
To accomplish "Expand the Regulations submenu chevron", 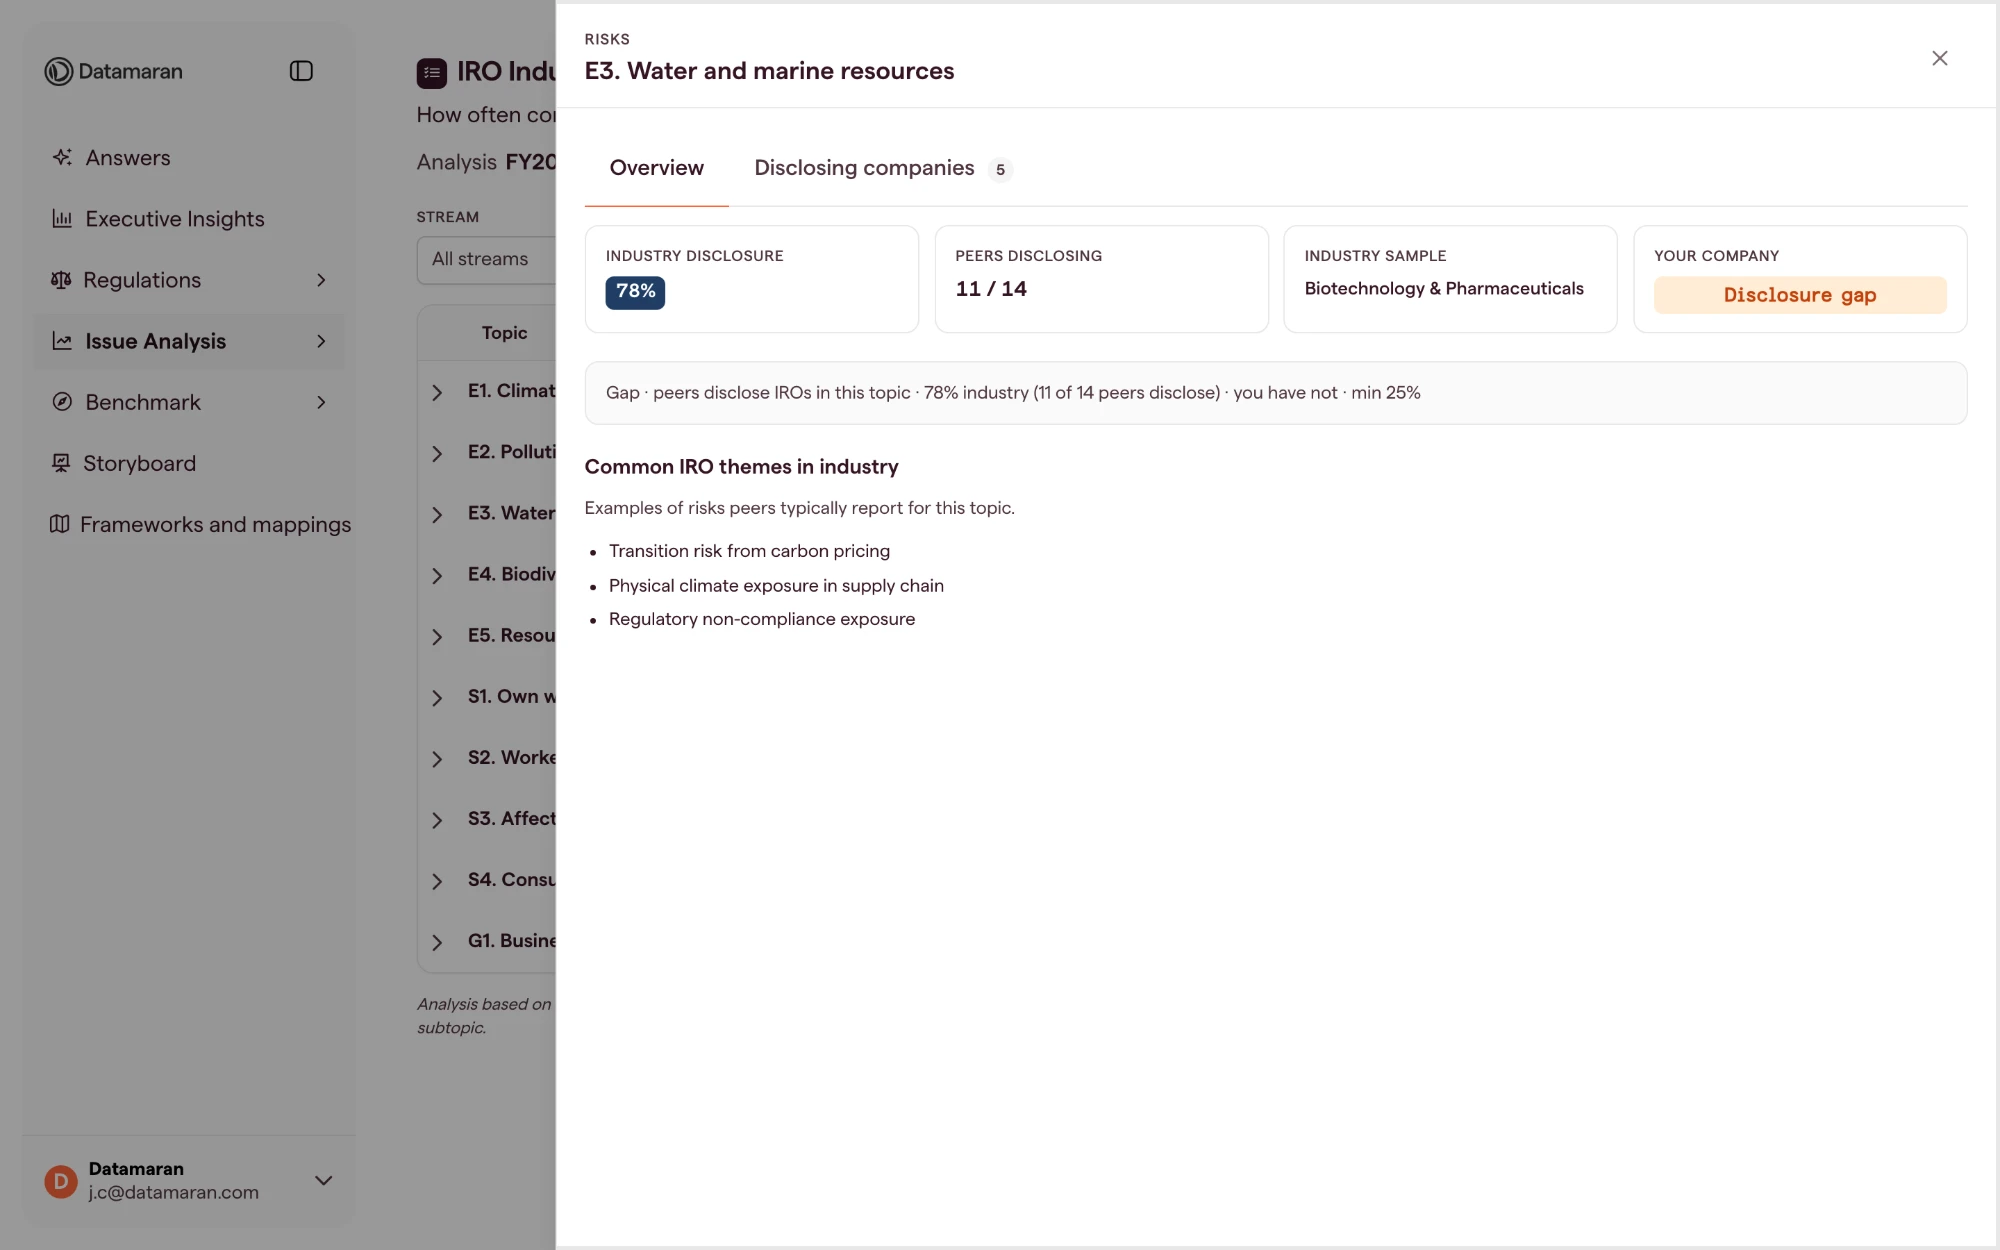I will tap(321, 280).
